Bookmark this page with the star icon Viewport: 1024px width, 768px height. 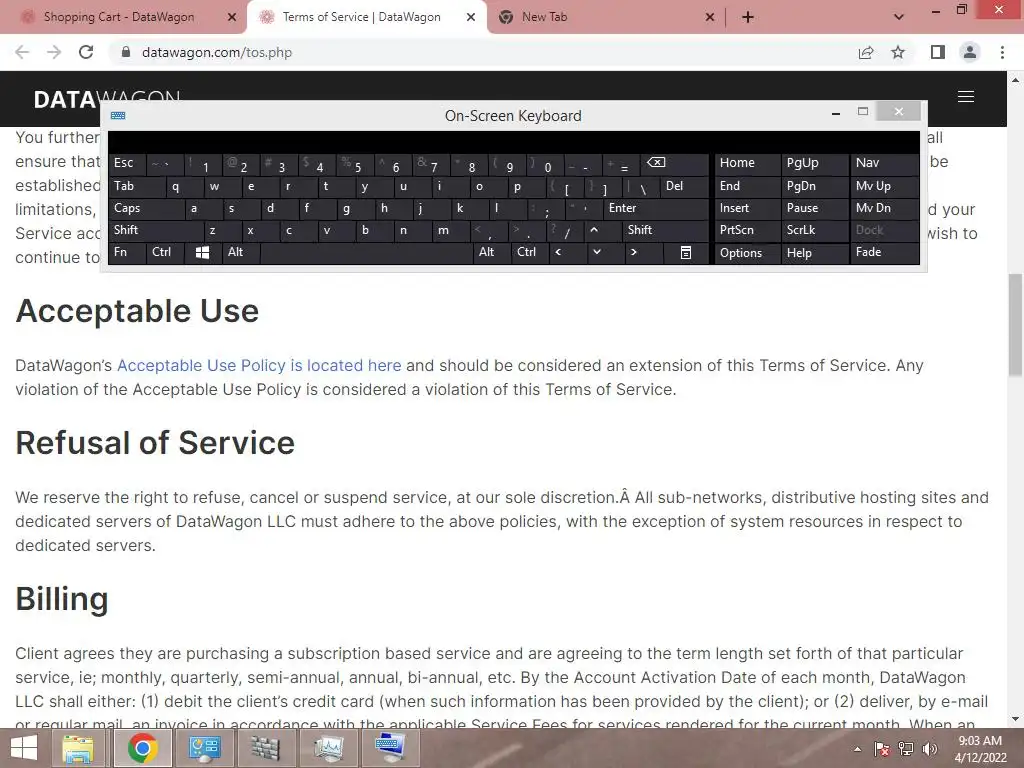(898, 52)
